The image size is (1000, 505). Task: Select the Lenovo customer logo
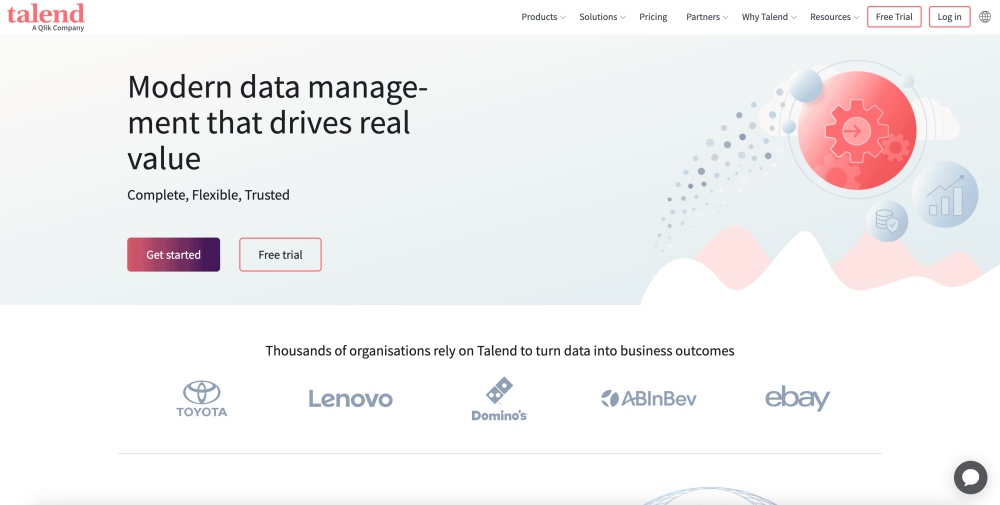click(x=350, y=399)
